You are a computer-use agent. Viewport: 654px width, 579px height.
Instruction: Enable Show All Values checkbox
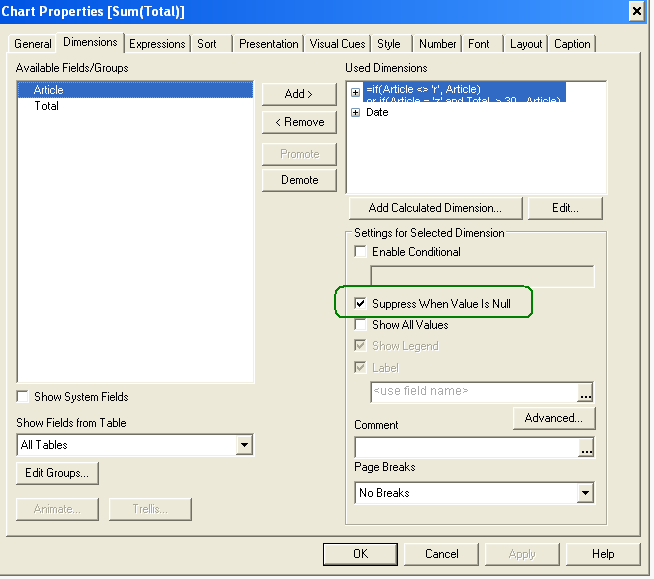360,325
